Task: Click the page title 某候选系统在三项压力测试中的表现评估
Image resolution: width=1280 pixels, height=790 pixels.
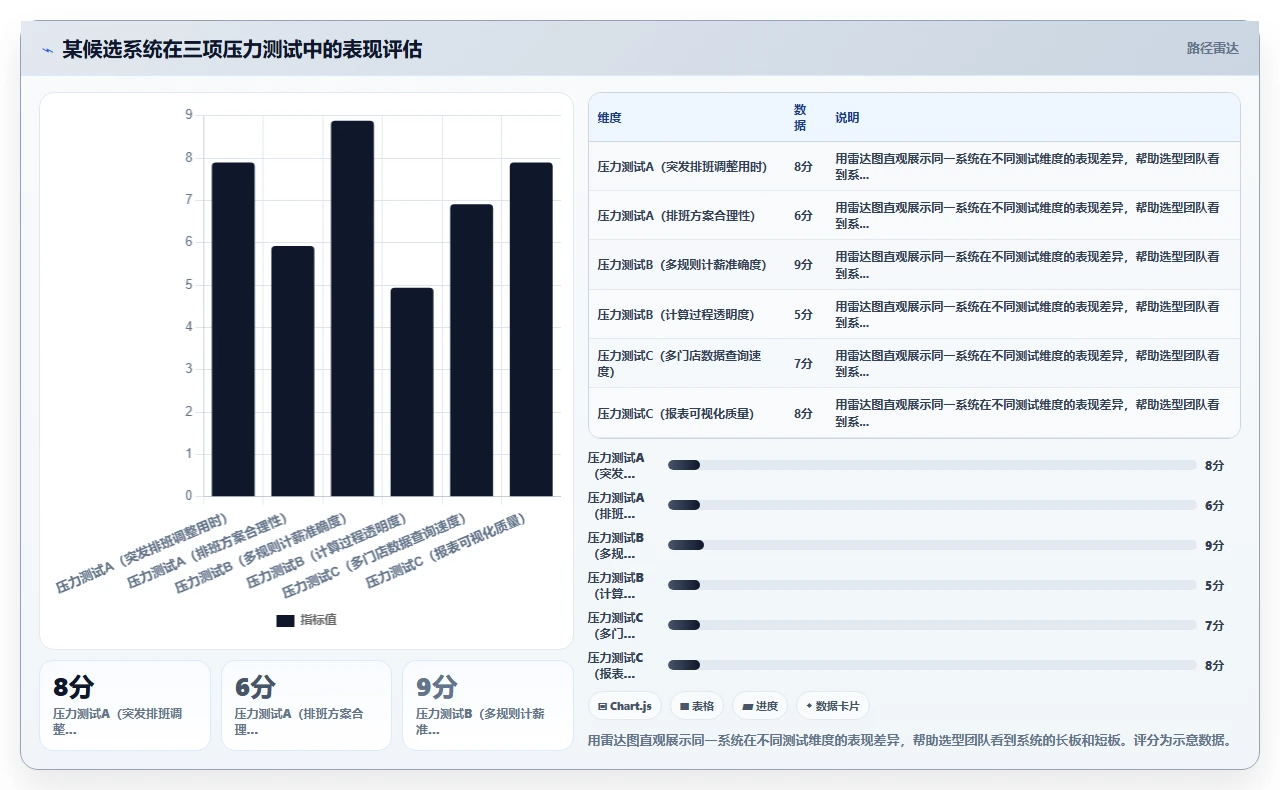Action: point(242,49)
